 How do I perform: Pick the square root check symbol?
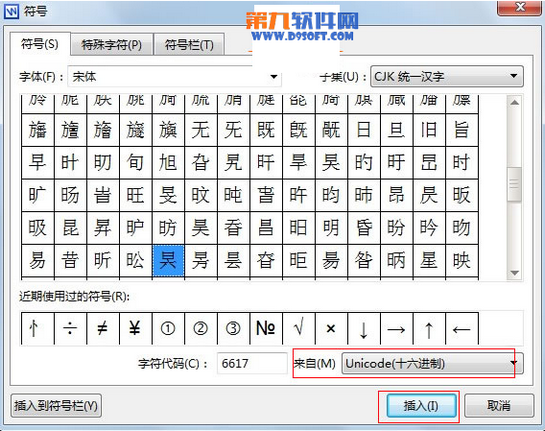(x=299, y=328)
